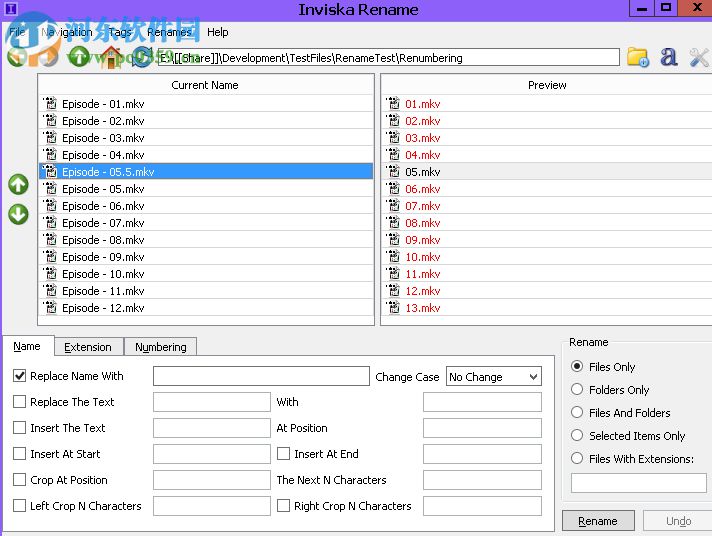
Task: Click the purple letter 'a' font icon
Action: click(669, 57)
